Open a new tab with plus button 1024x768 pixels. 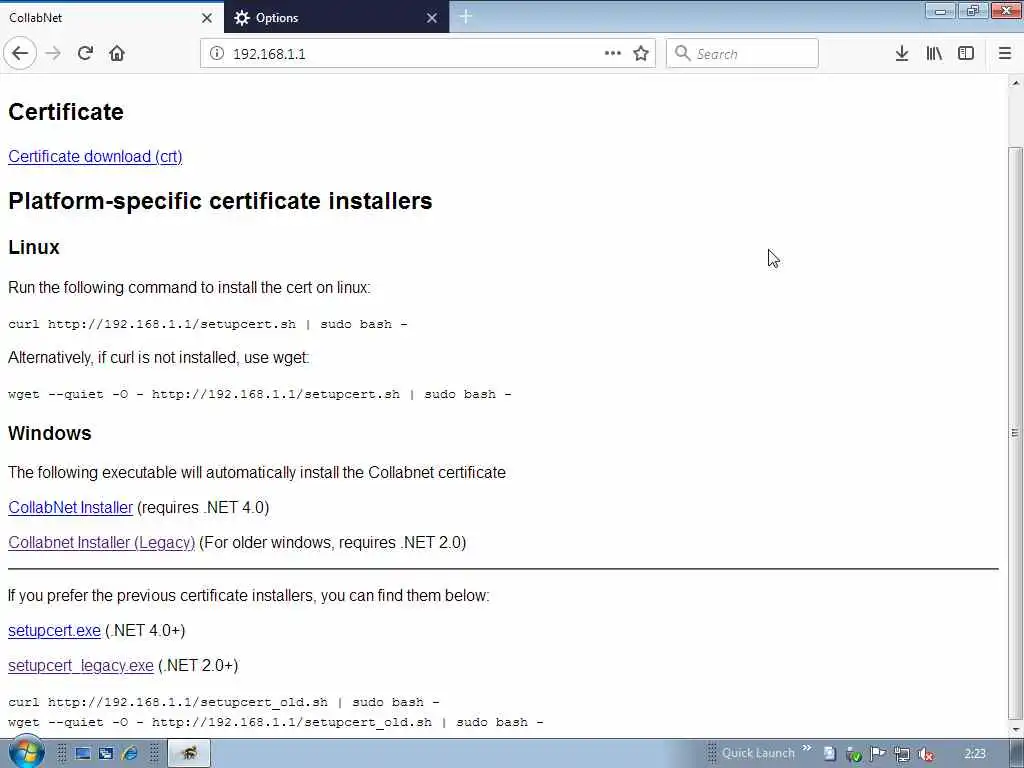[466, 17]
